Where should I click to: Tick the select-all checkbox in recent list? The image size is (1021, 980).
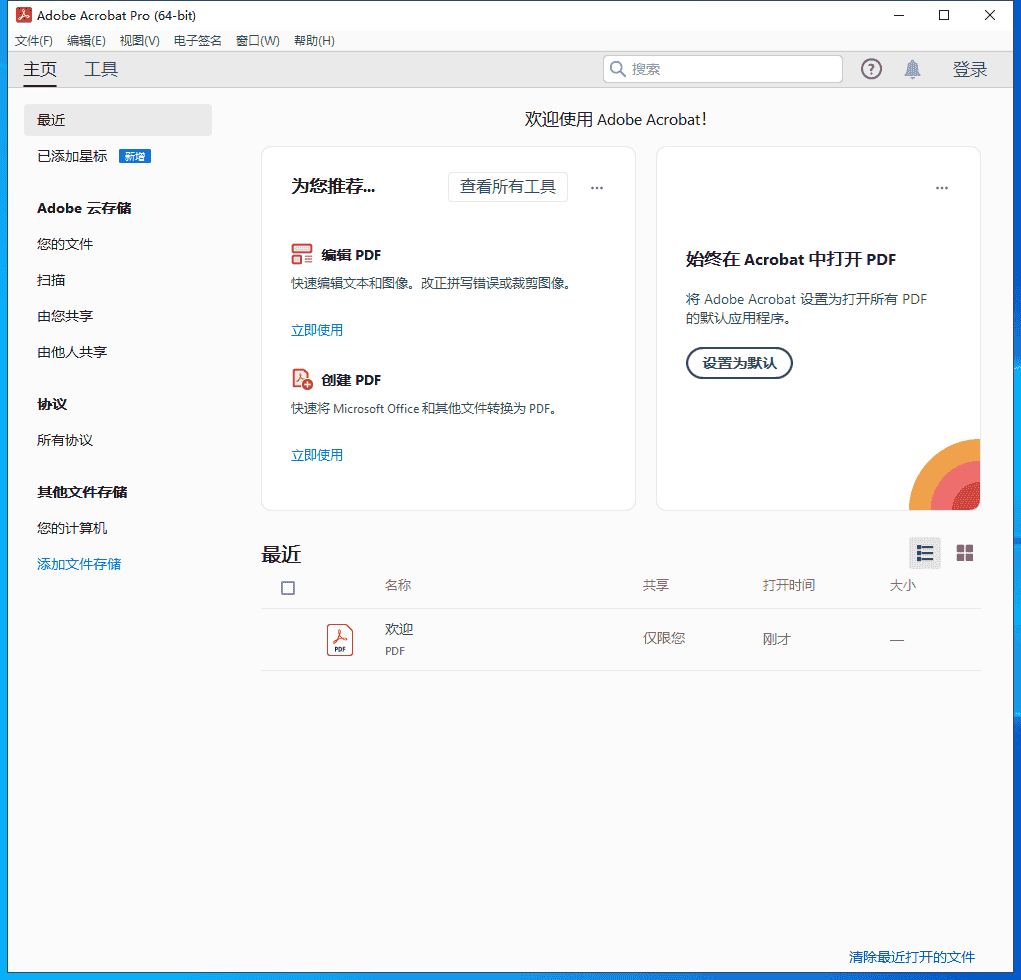(x=288, y=588)
